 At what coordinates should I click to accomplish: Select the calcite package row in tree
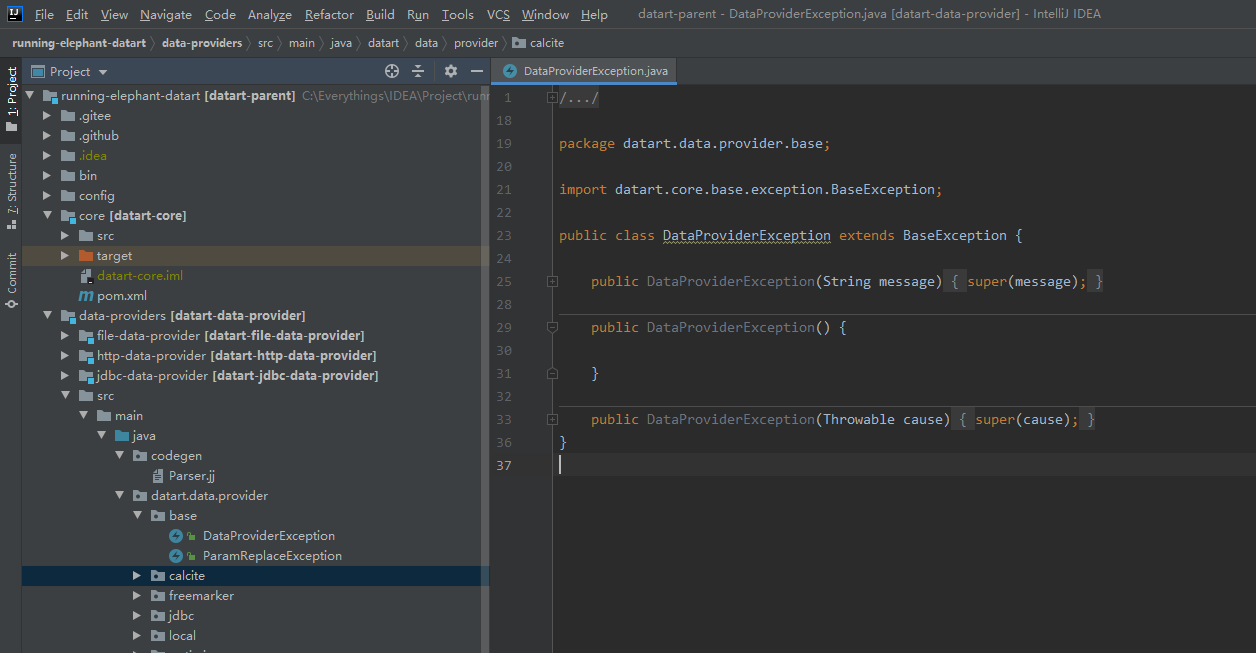pos(256,576)
